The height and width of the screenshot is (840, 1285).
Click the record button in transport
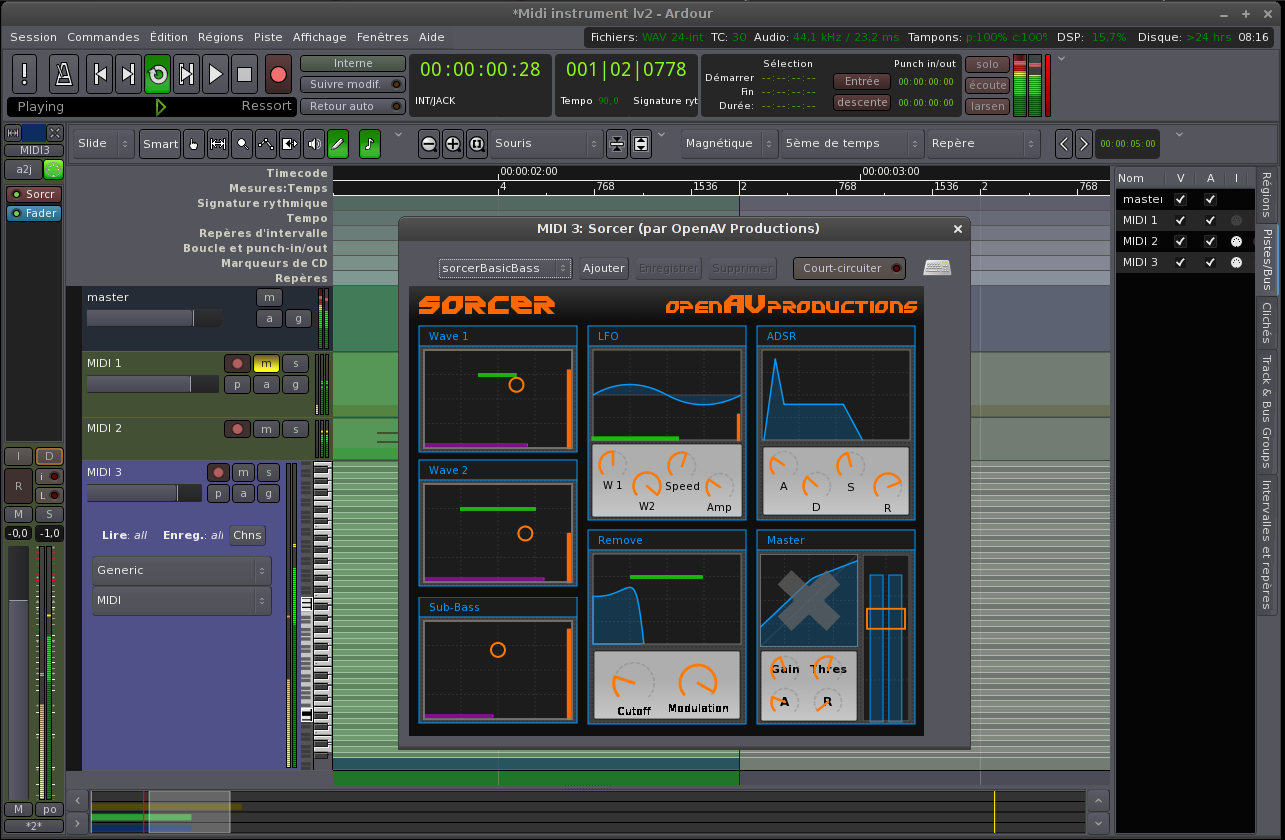[x=278, y=74]
